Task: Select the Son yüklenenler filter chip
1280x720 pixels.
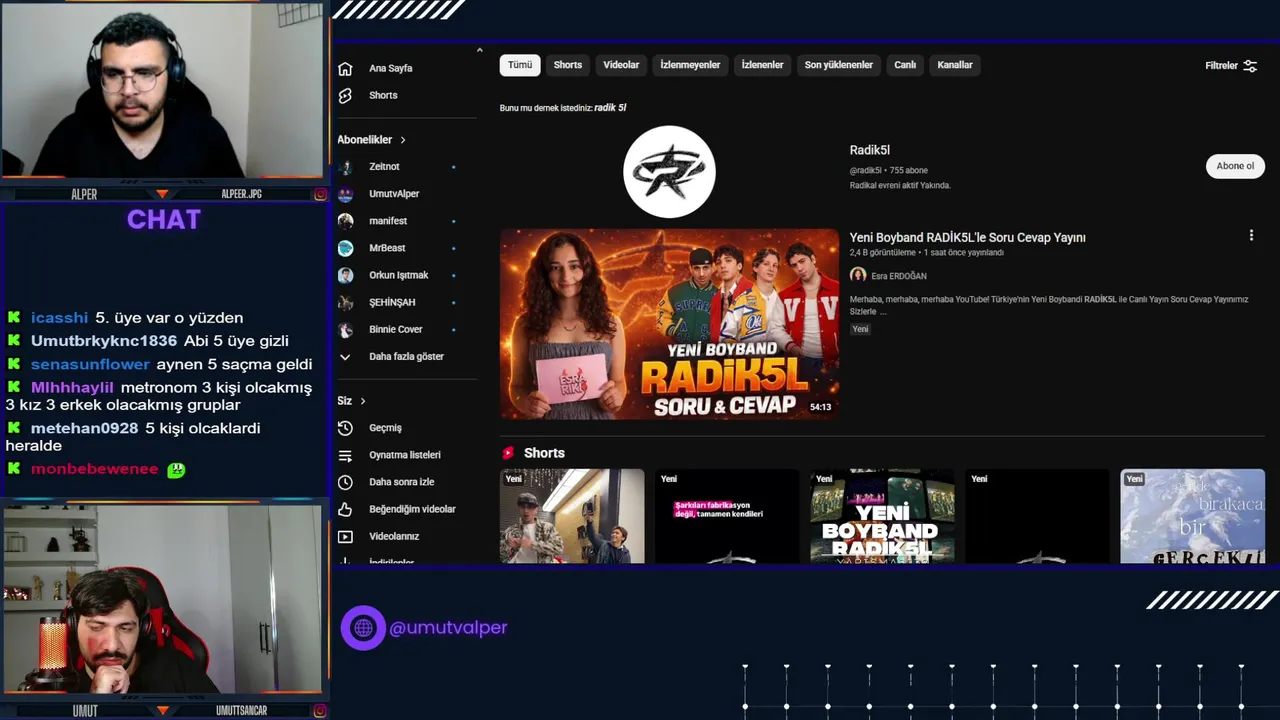Action: (839, 65)
